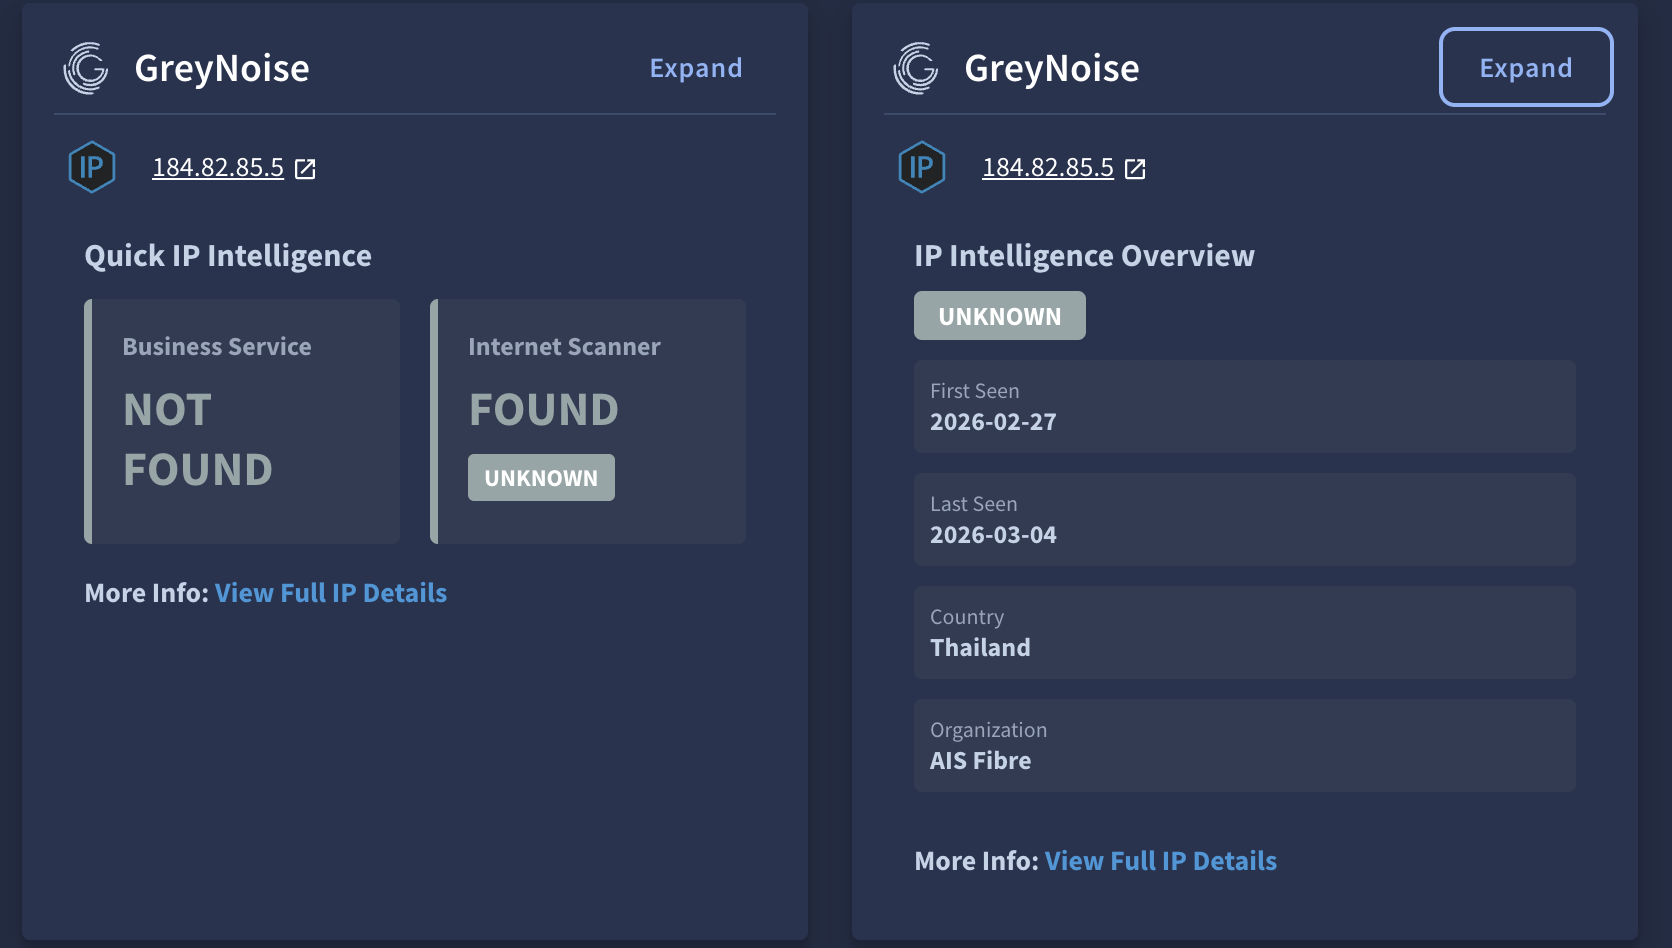Viewport: 1672px width, 948px height.
Task: View Full IP Details in right card
Action: tap(1161, 861)
